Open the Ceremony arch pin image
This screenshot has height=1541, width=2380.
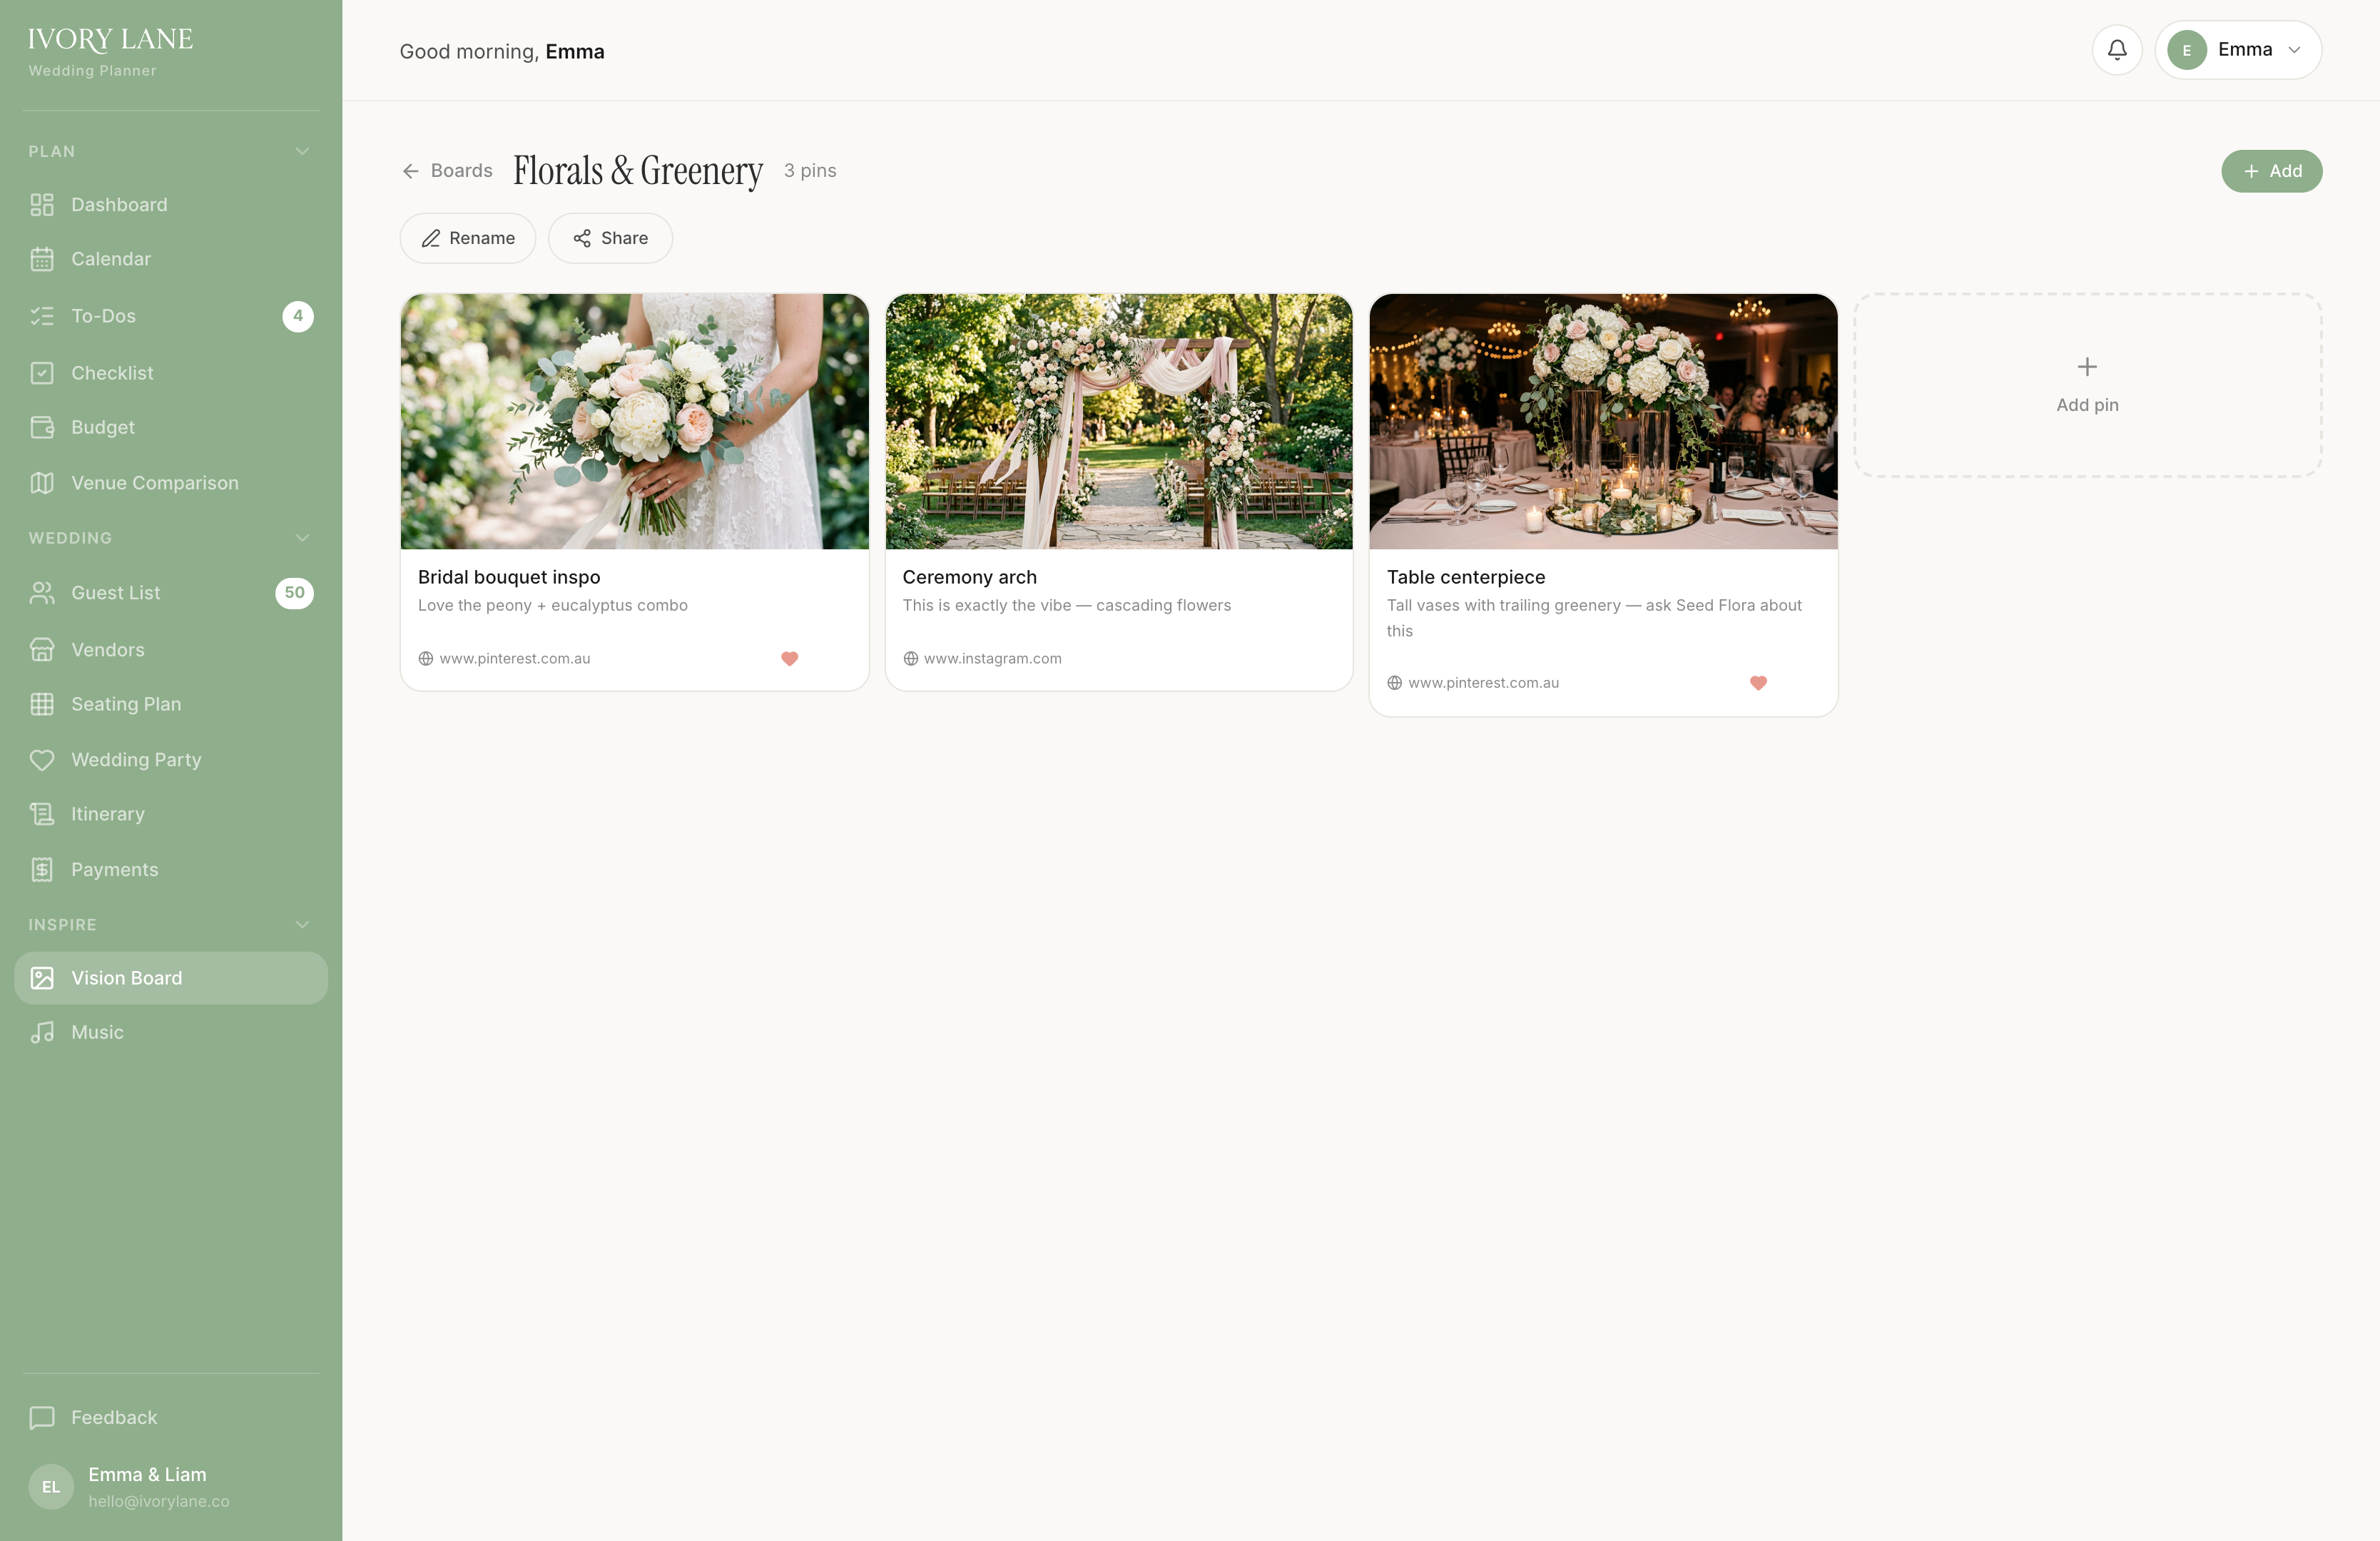(x=1118, y=421)
